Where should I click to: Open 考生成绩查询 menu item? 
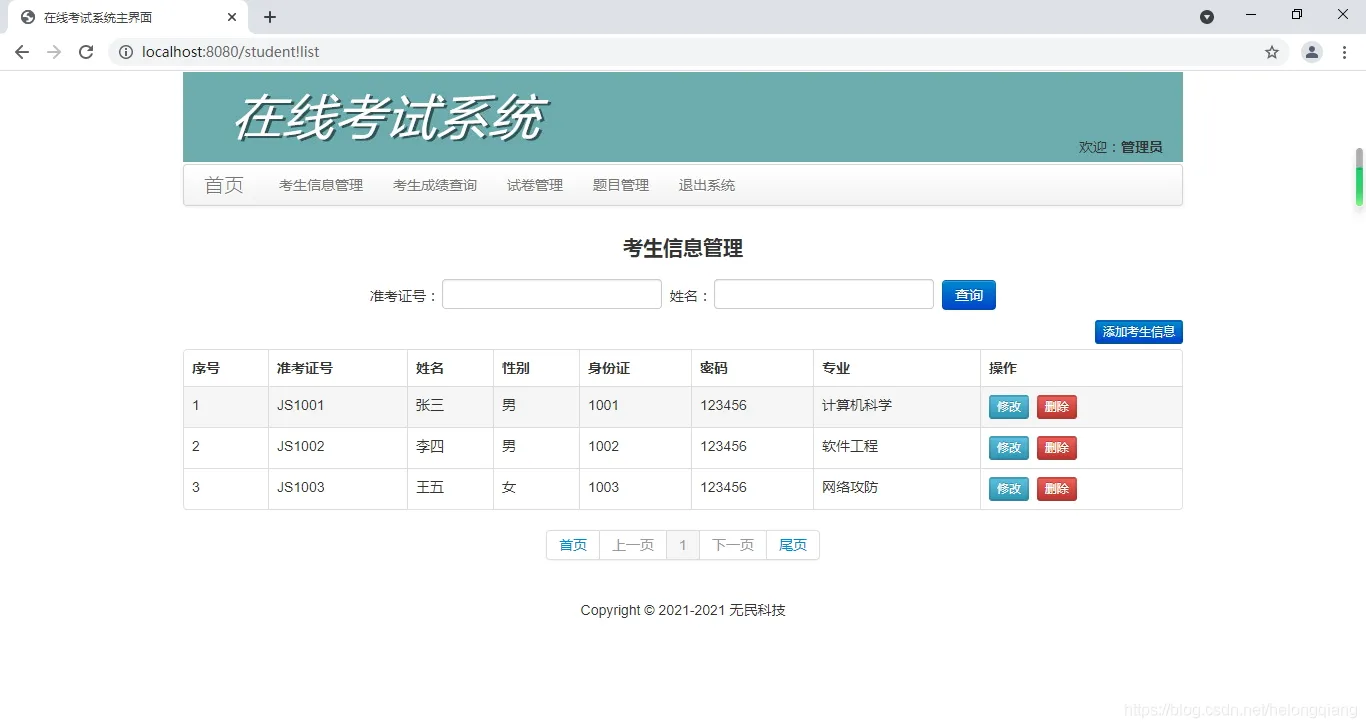coord(435,185)
